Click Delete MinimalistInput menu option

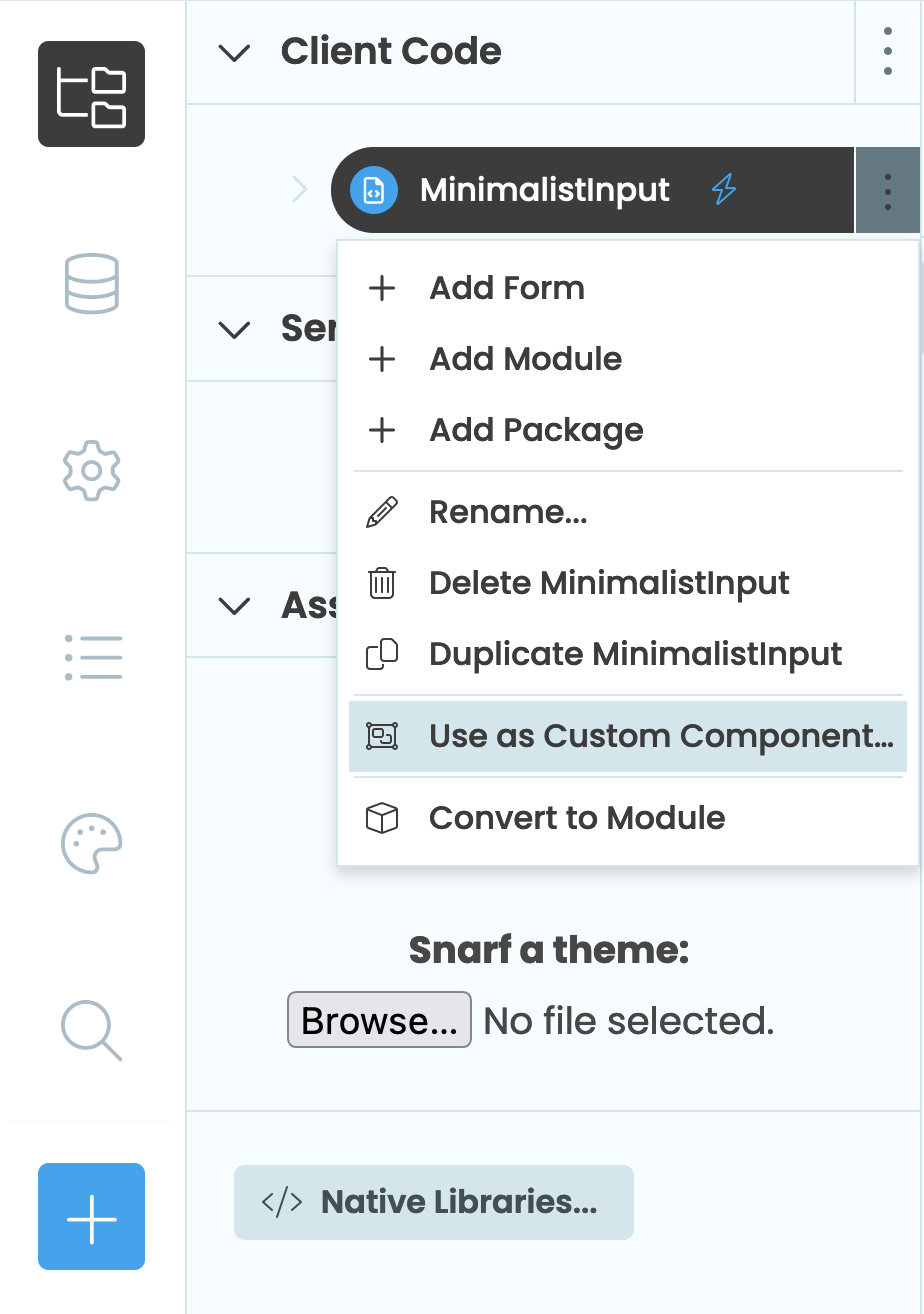[609, 582]
